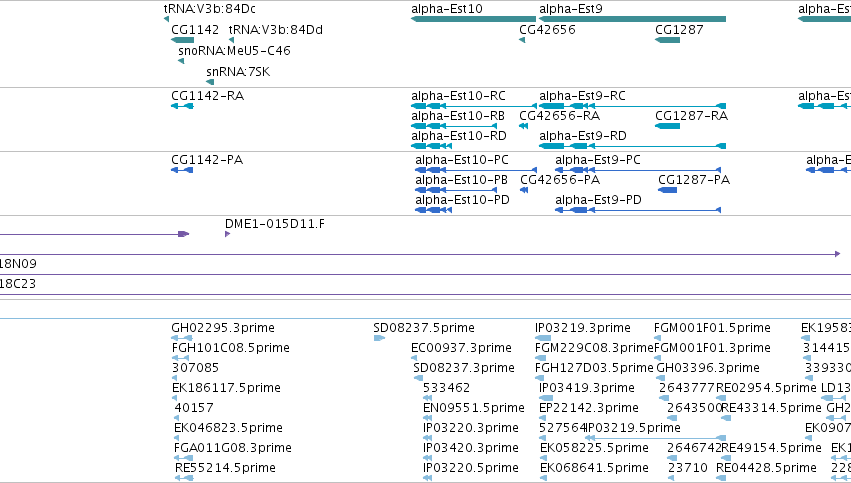Select the 2643777 EST entry
The height and width of the screenshot is (483, 851).
click(x=687, y=388)
